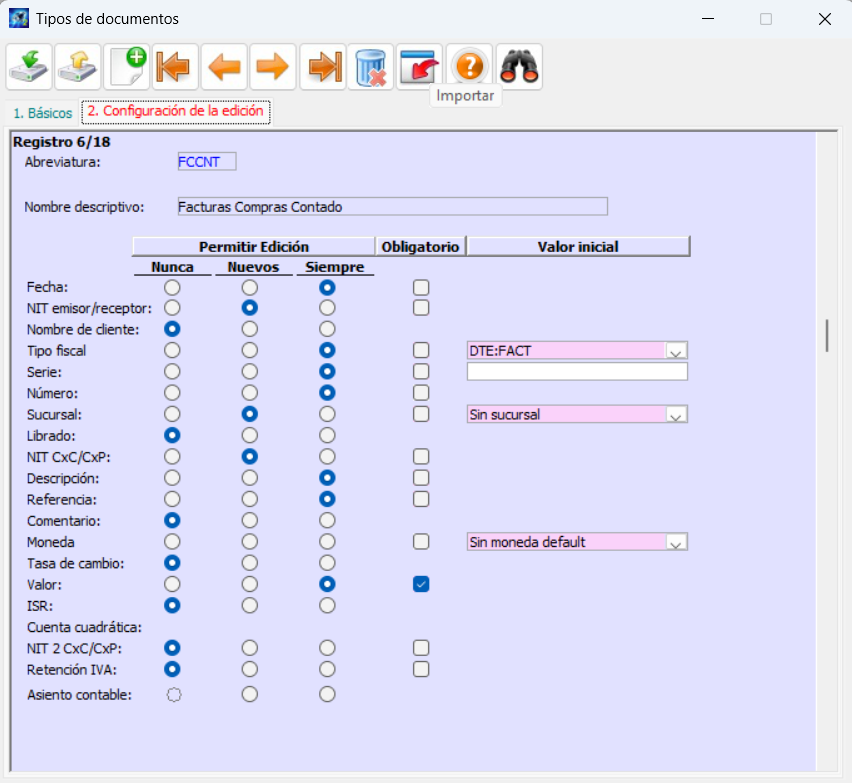852x783 pixels.
Task: Open the Sin sucursal dropdown
Action: pos(677,415)
